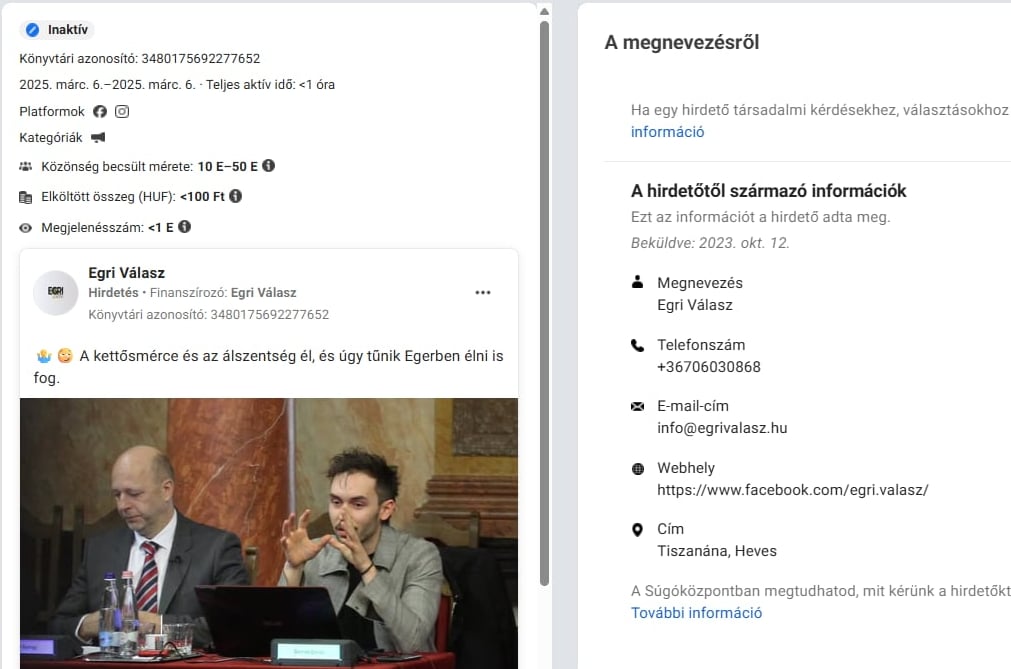
Task: Click the Egri Válasz profile avatar
Action: tap(55, 293)
